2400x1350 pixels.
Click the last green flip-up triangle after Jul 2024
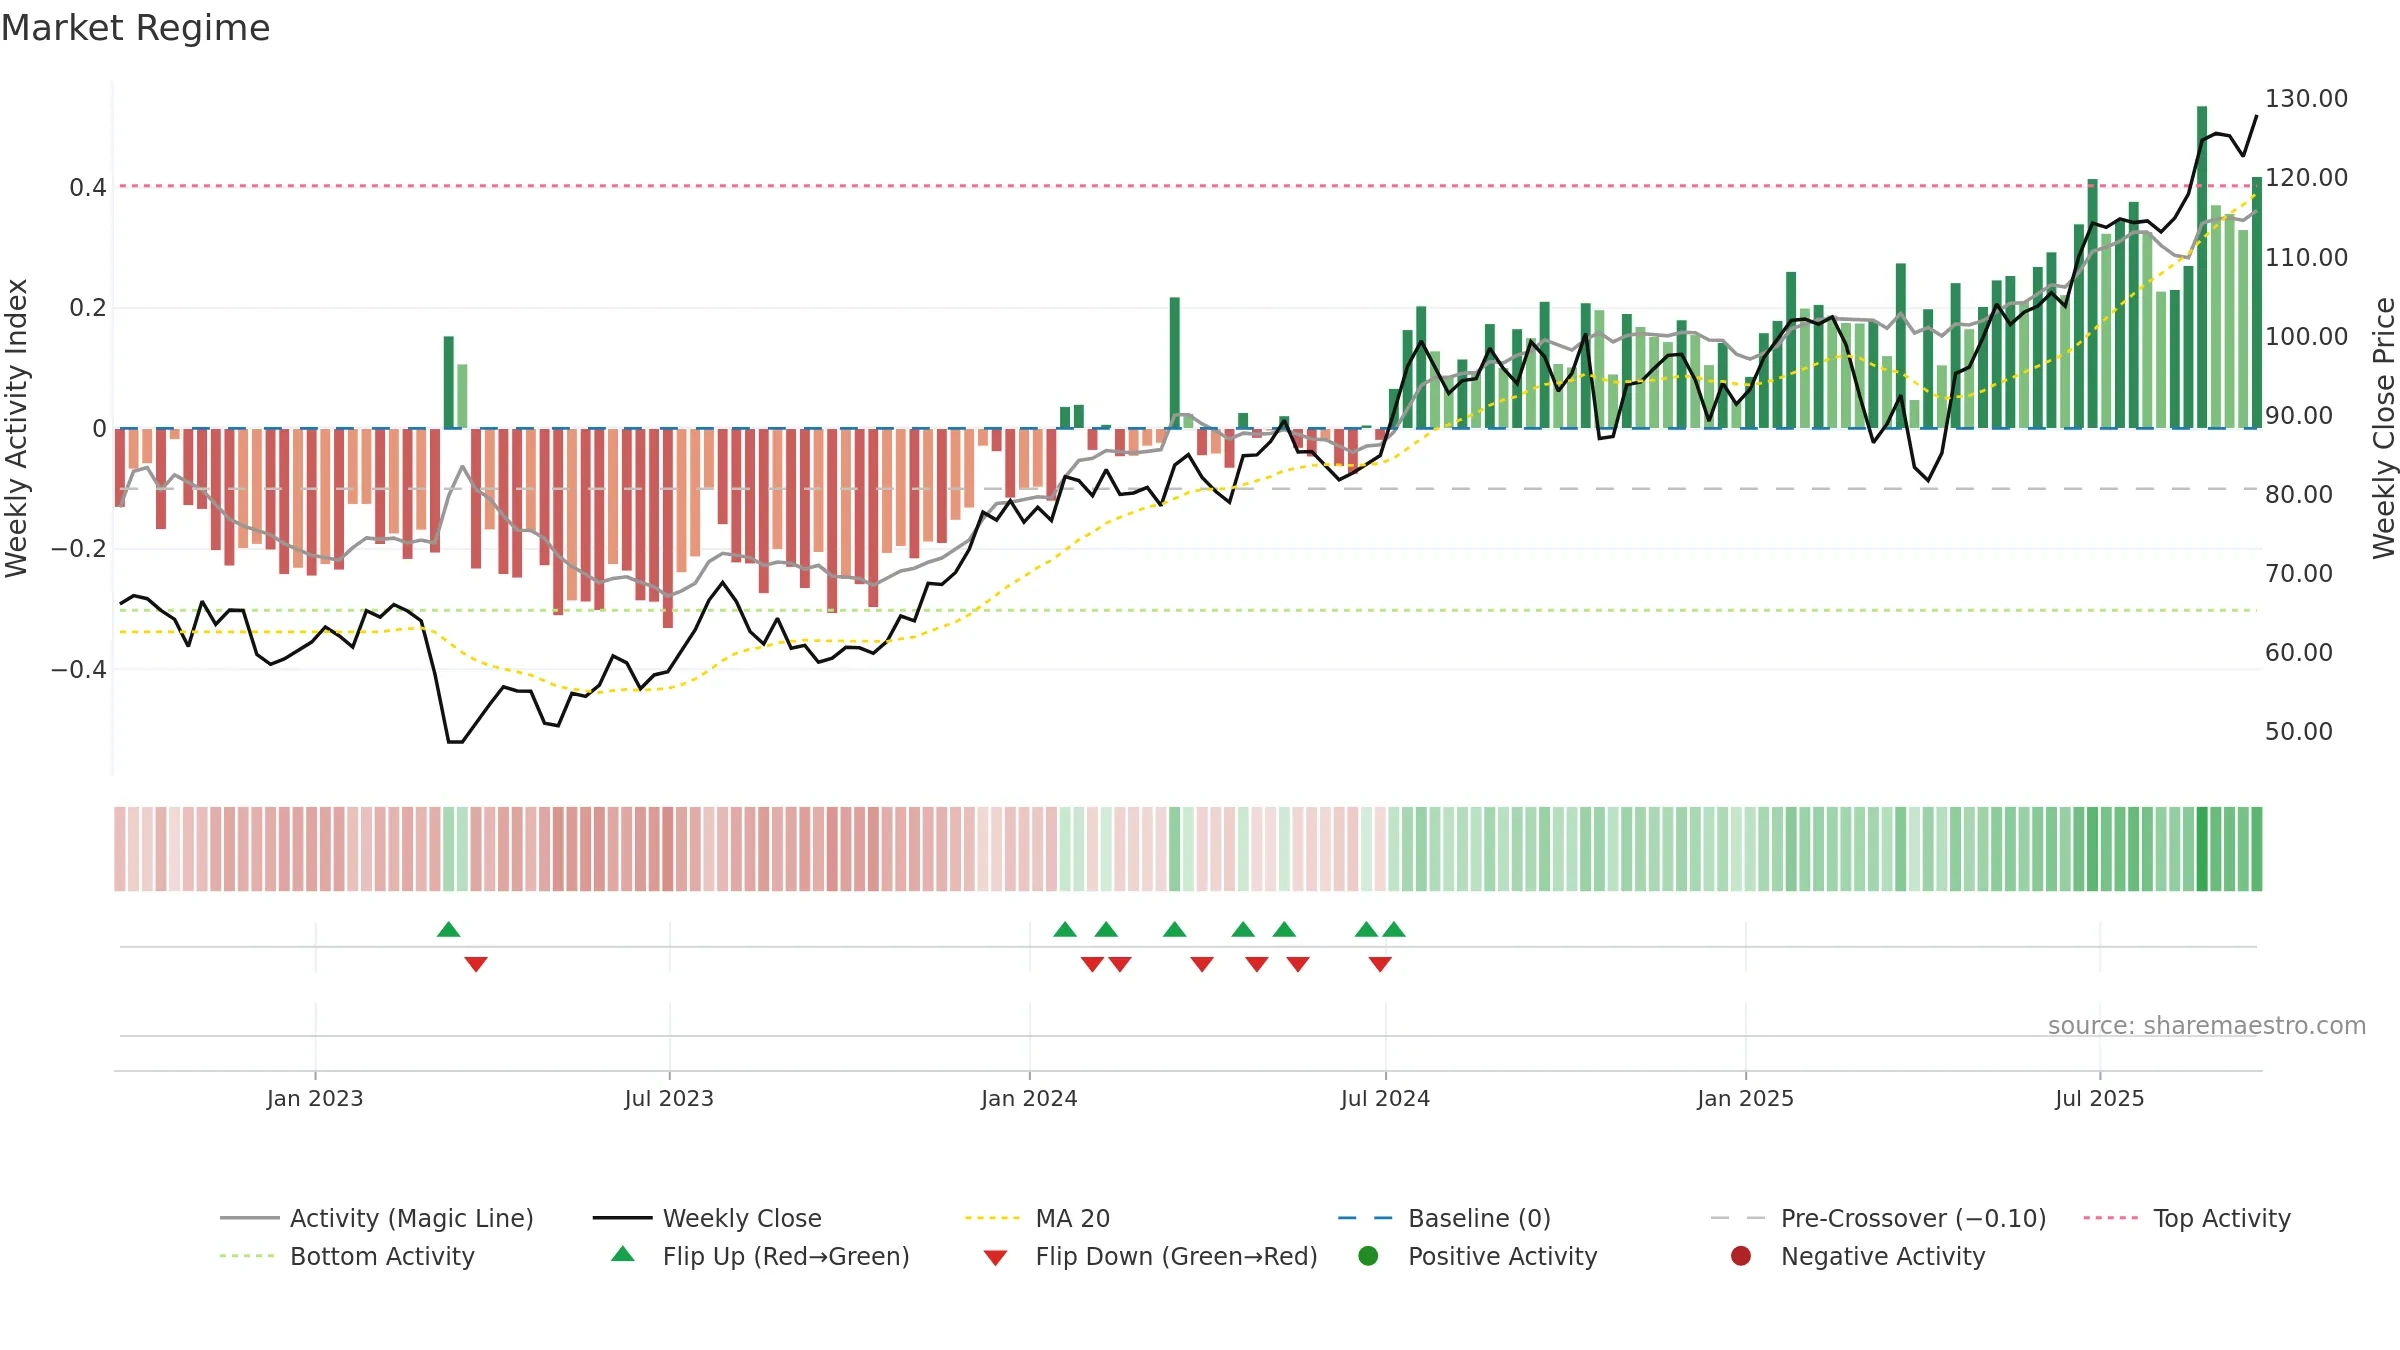pyautogui.click(x=1394, y=929)
